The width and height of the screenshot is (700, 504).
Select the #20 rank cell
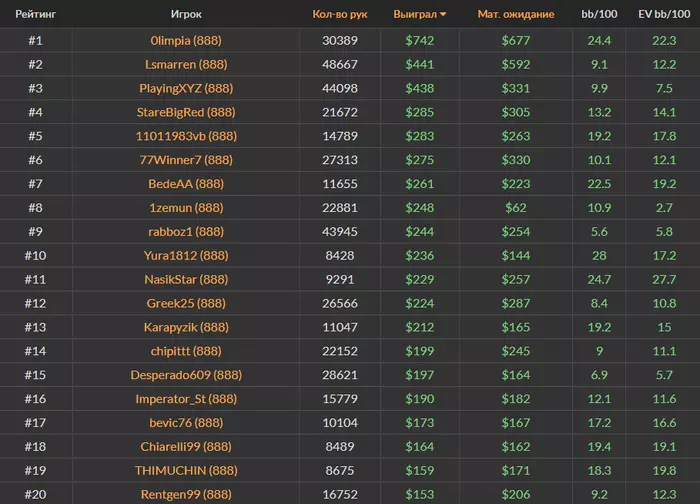click(35, 494)
